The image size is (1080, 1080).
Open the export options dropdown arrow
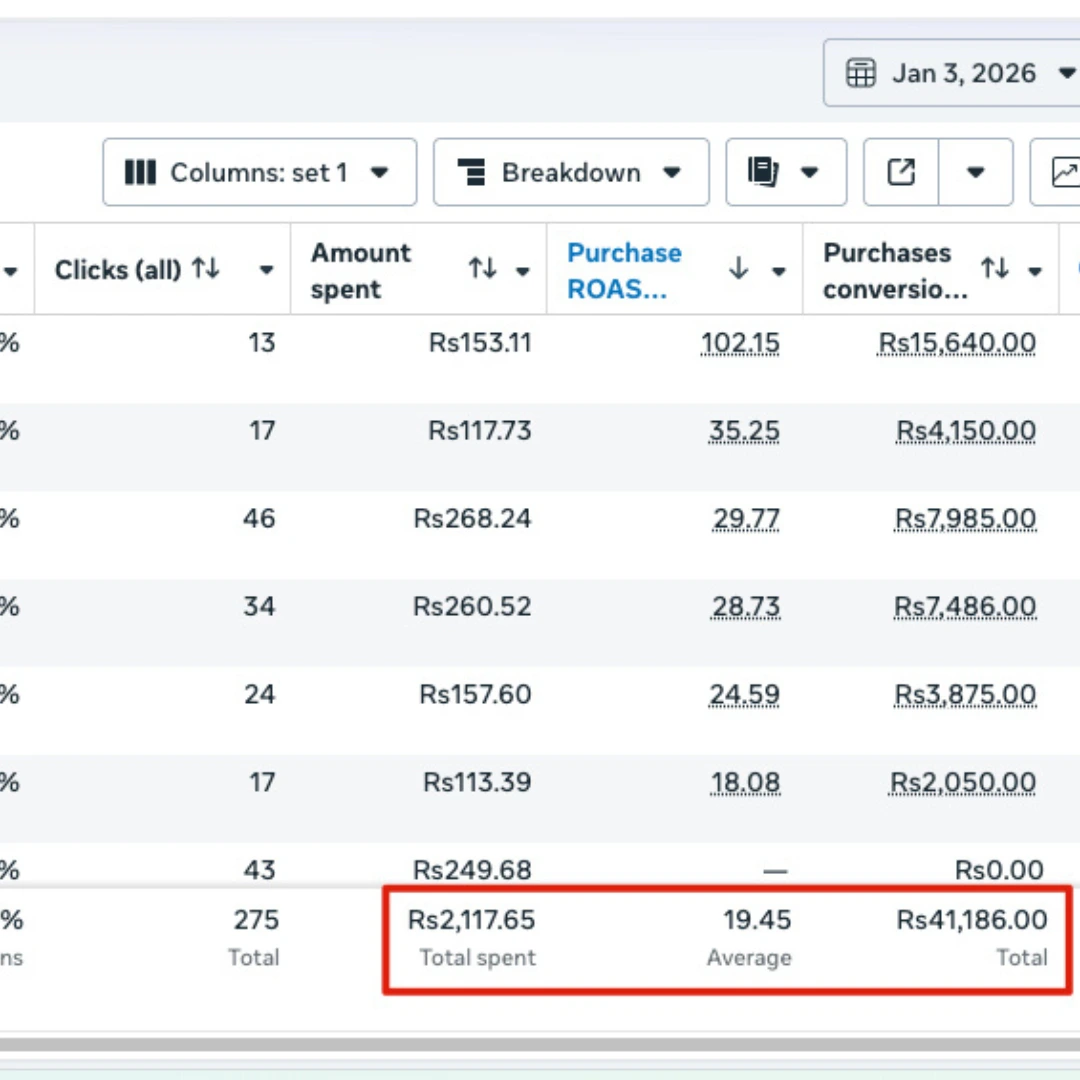click(x=975, y=173)
